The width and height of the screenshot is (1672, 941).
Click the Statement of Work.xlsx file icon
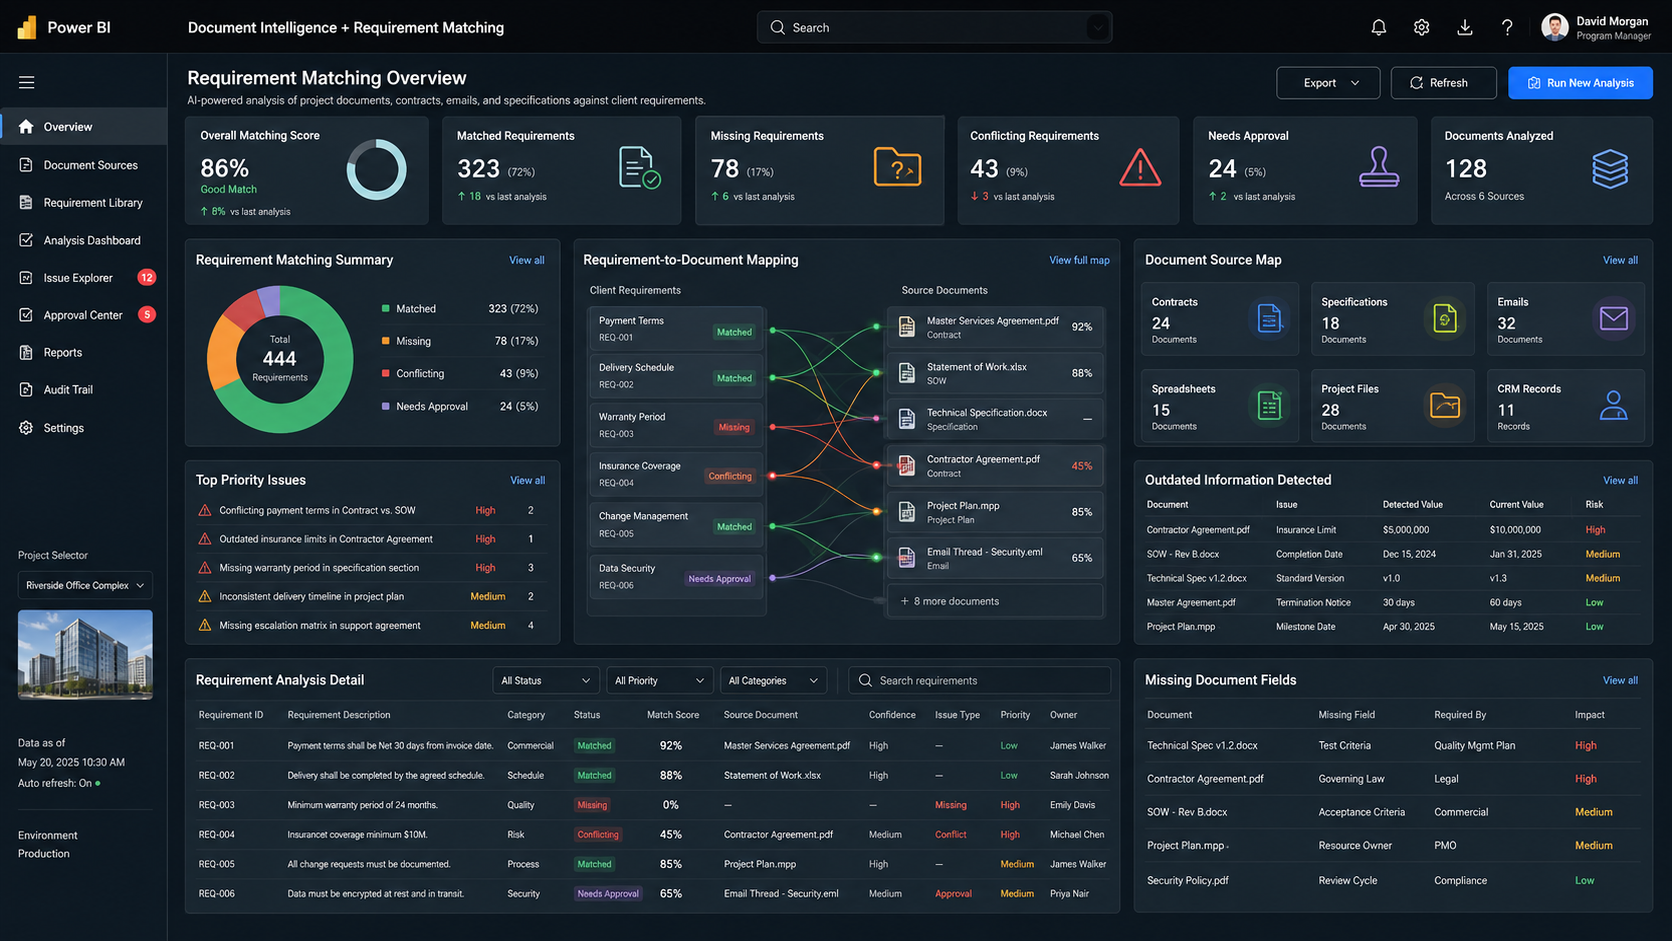coord(907,373)
